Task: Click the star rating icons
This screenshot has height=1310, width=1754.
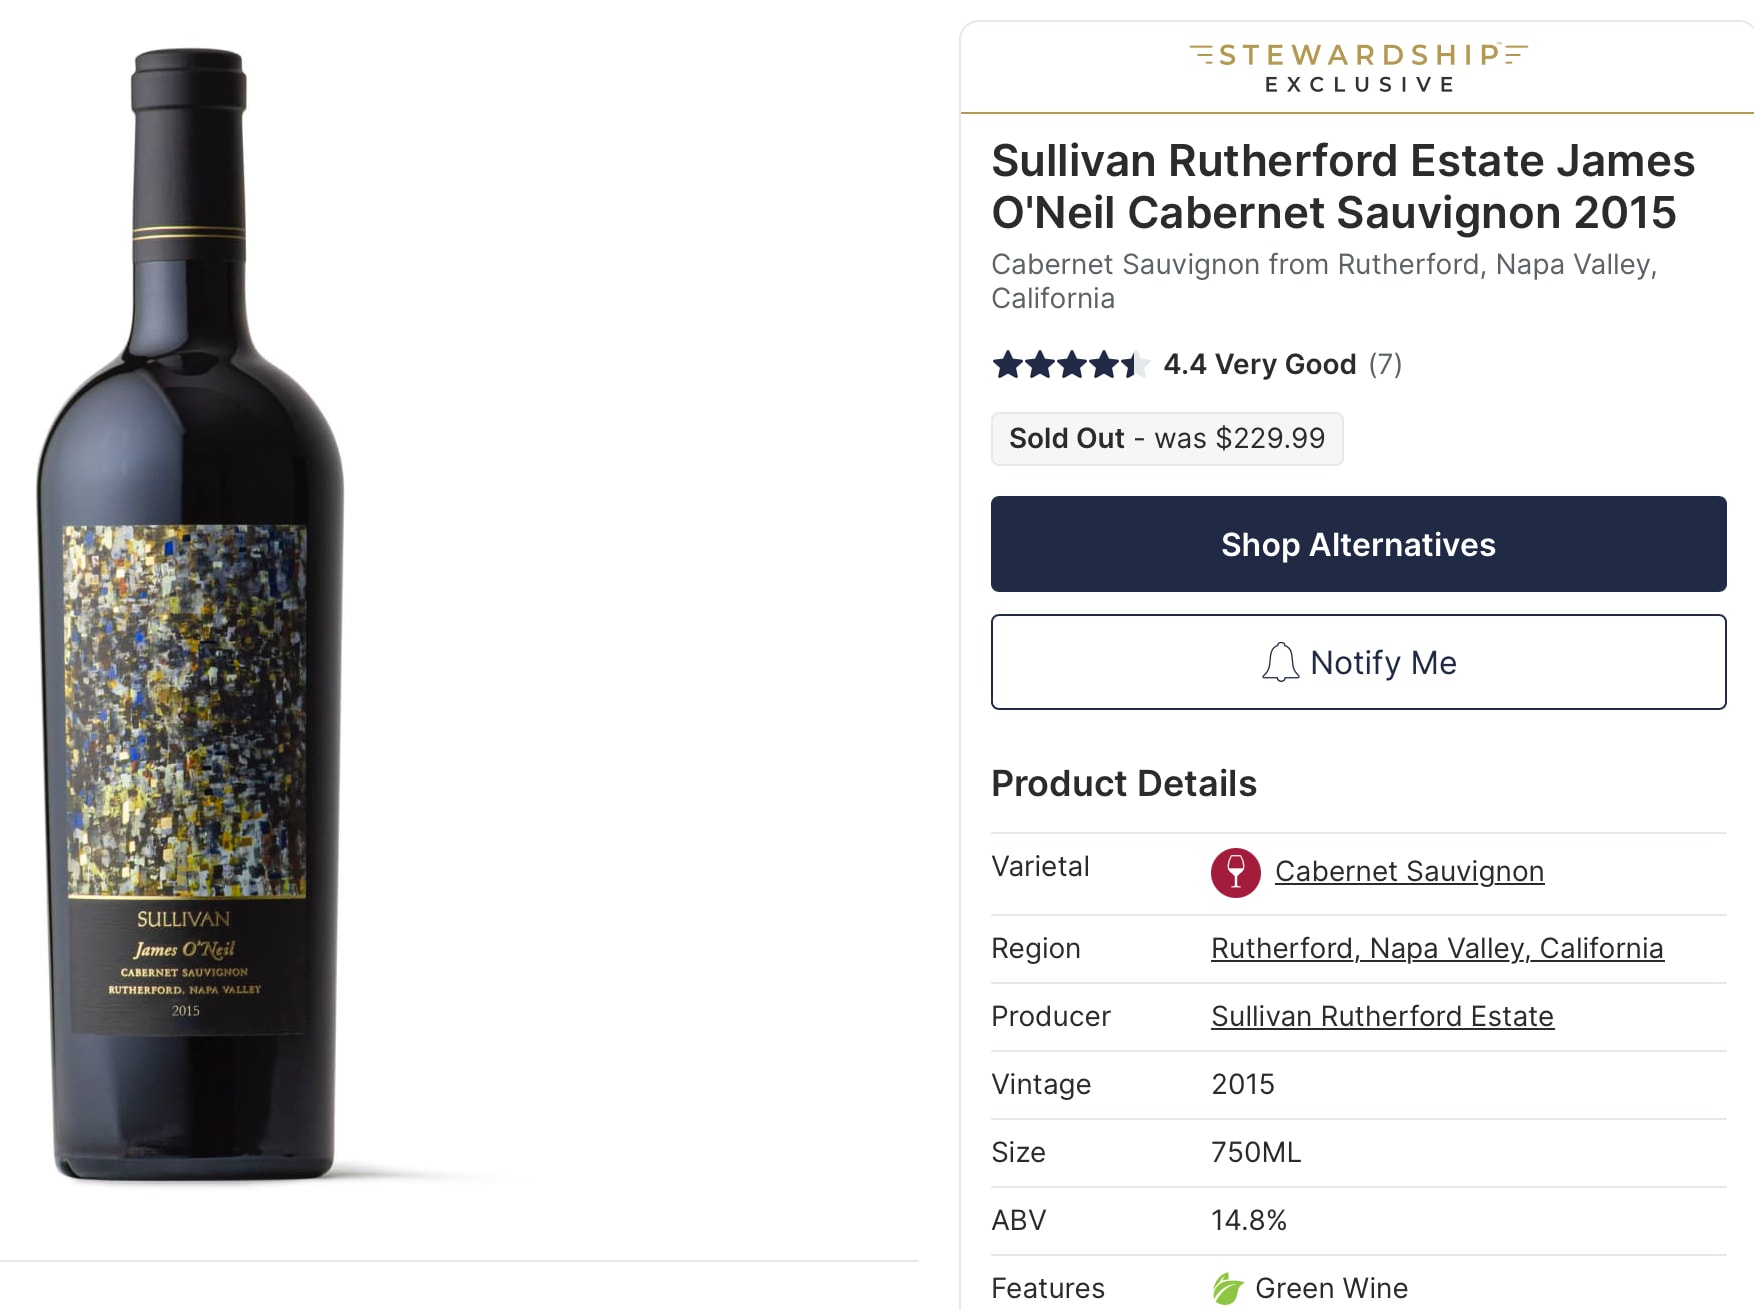Action: (1070, 365)
